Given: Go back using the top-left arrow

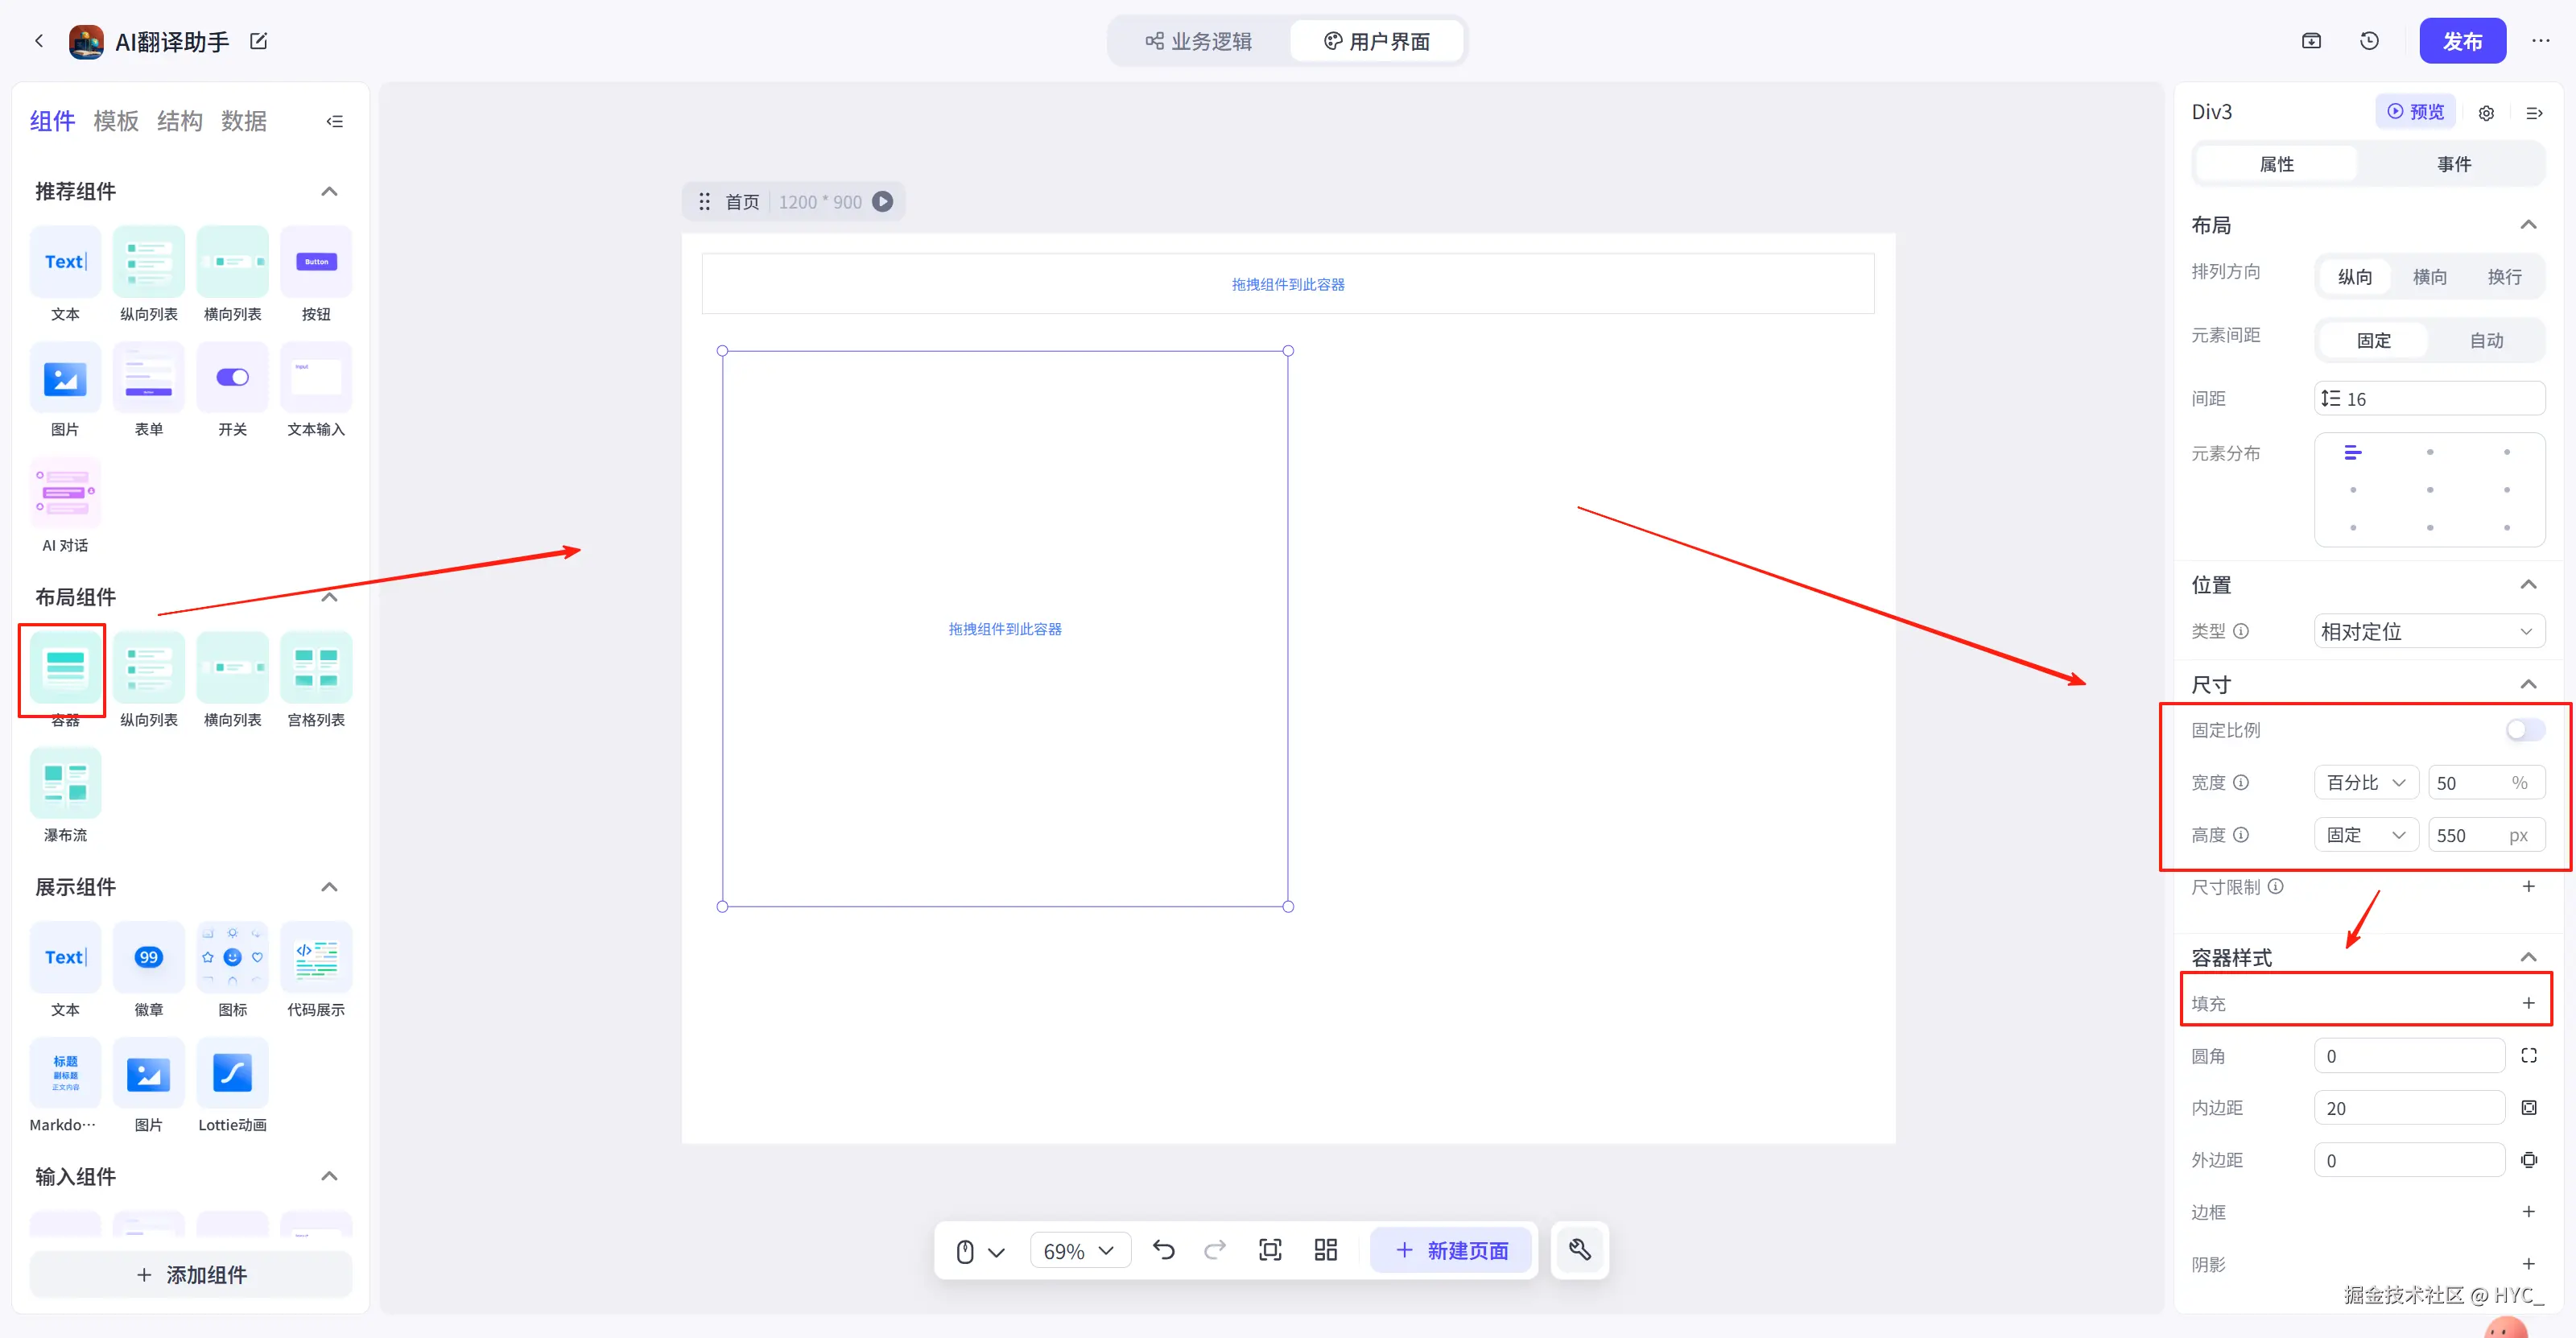Looking at the screenshot, I should click(39, 41).
